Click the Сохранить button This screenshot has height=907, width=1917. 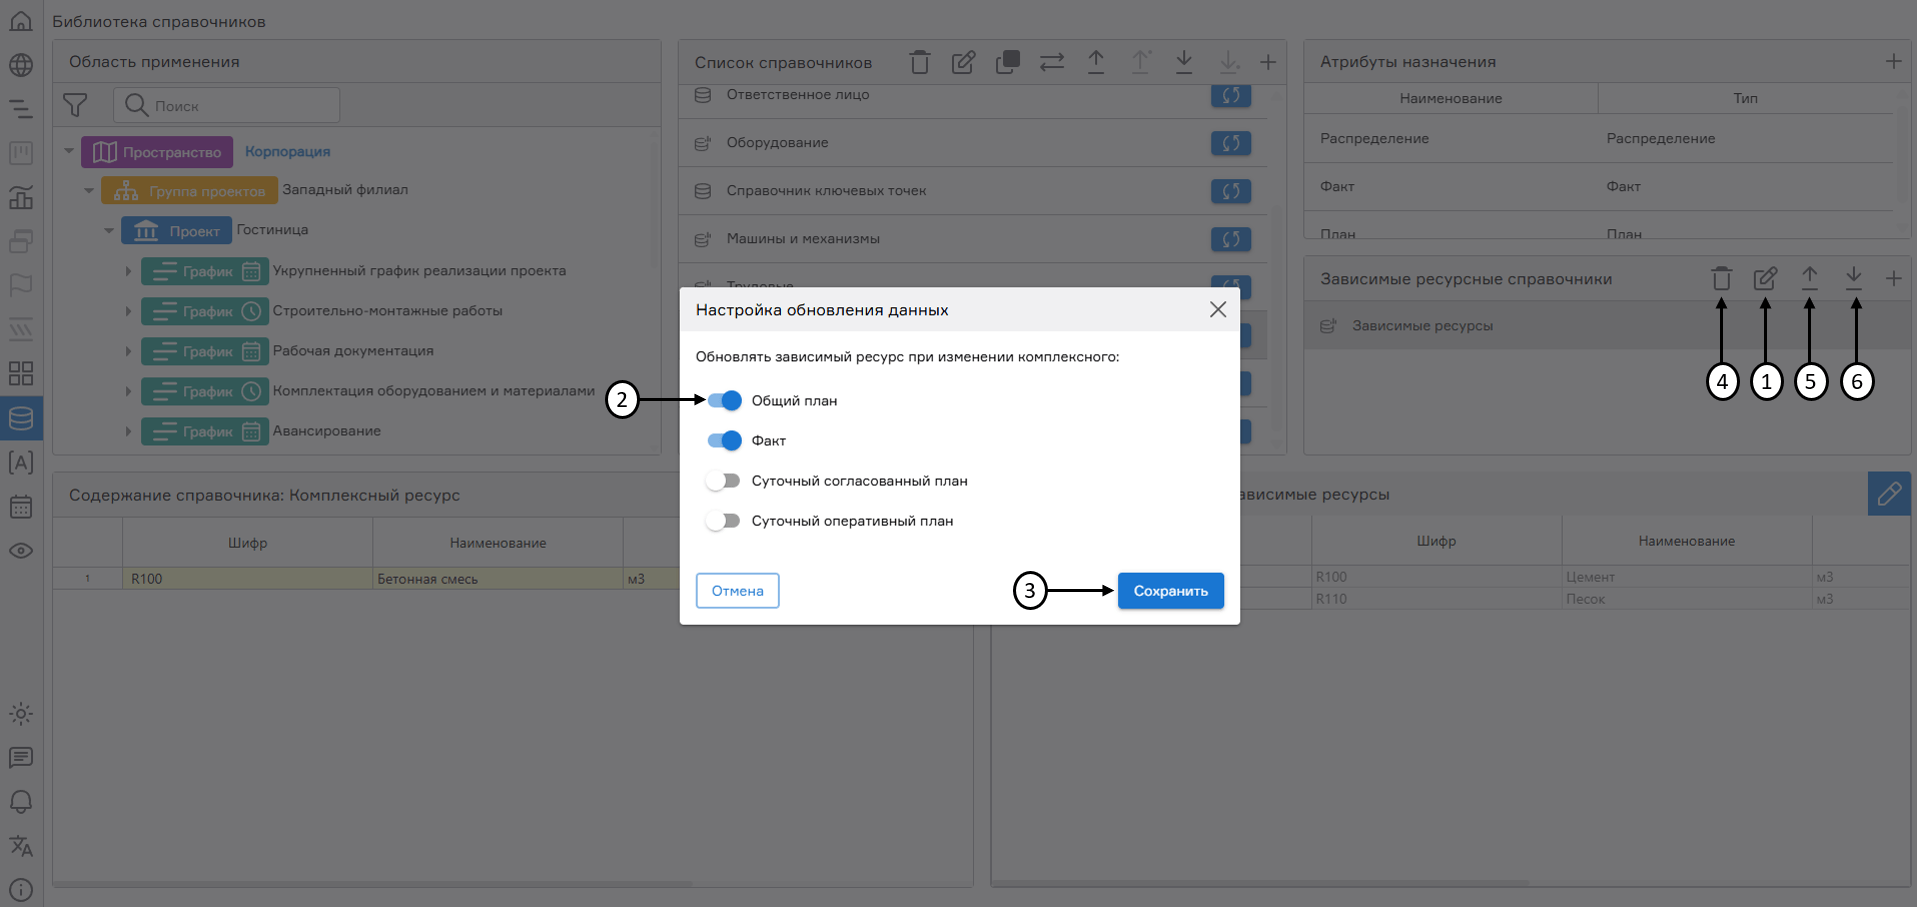[x=1170, y=591]
